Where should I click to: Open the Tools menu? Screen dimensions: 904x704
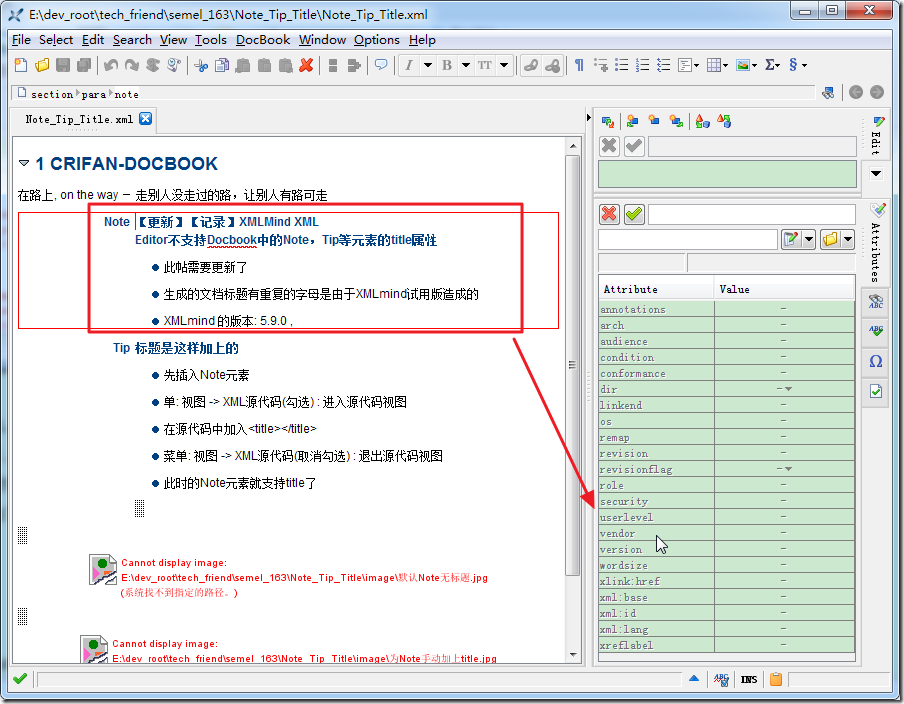[x=210, y=40]
